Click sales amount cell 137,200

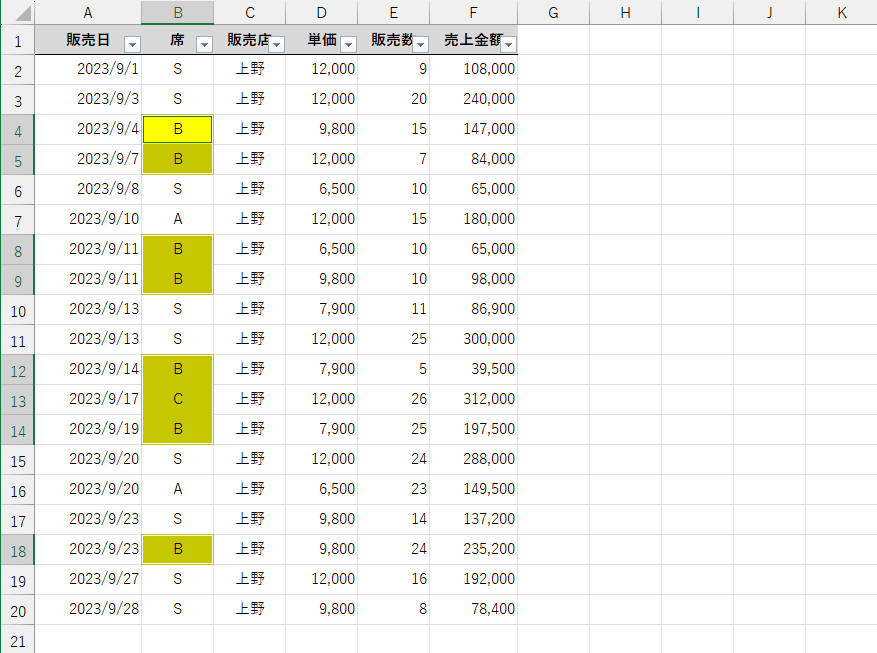(474, 519)
